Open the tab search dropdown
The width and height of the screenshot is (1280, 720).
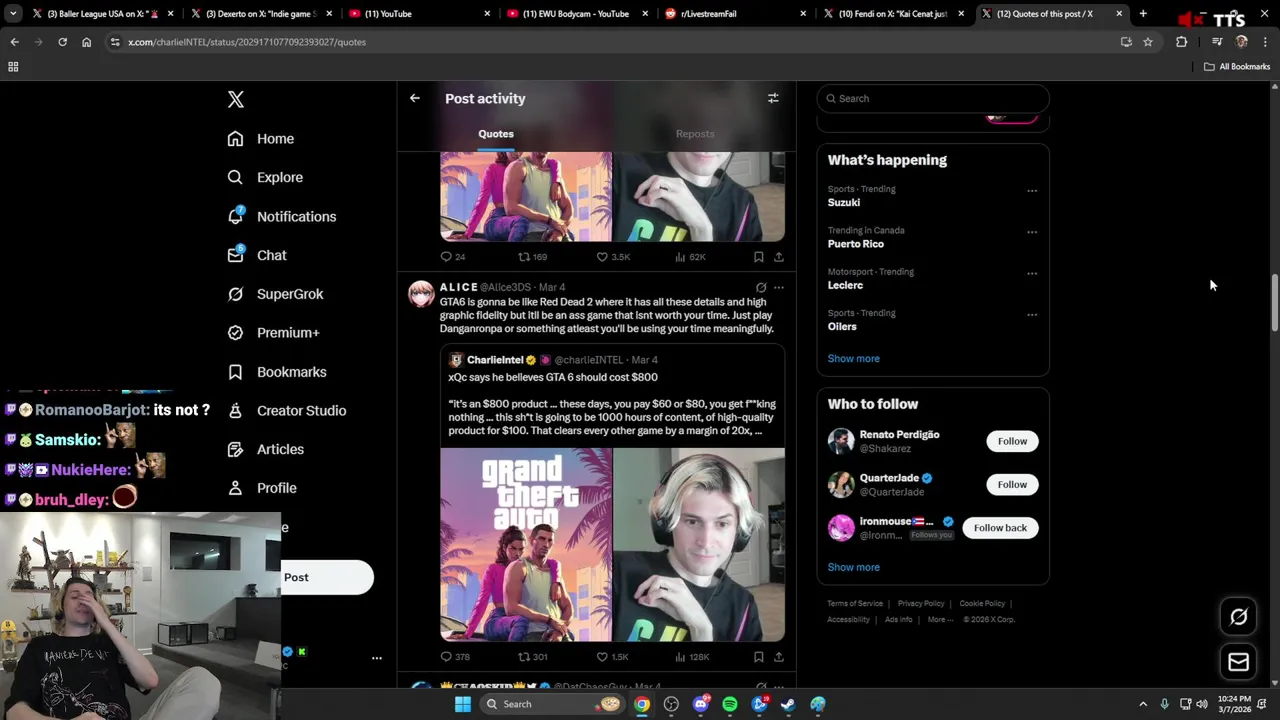click(x=12, y=14)
